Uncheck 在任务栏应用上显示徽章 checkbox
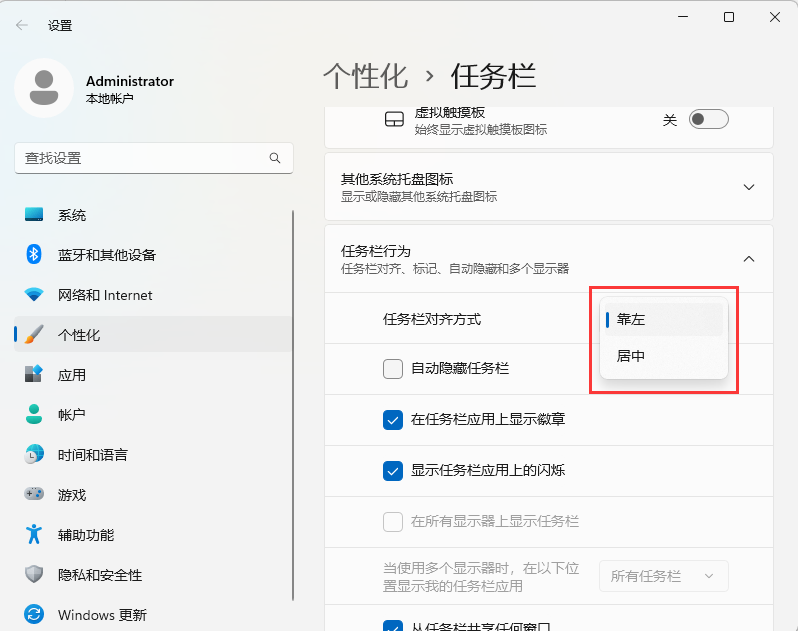This screenshot has height=631, width=798. click(x=392, y=420)
